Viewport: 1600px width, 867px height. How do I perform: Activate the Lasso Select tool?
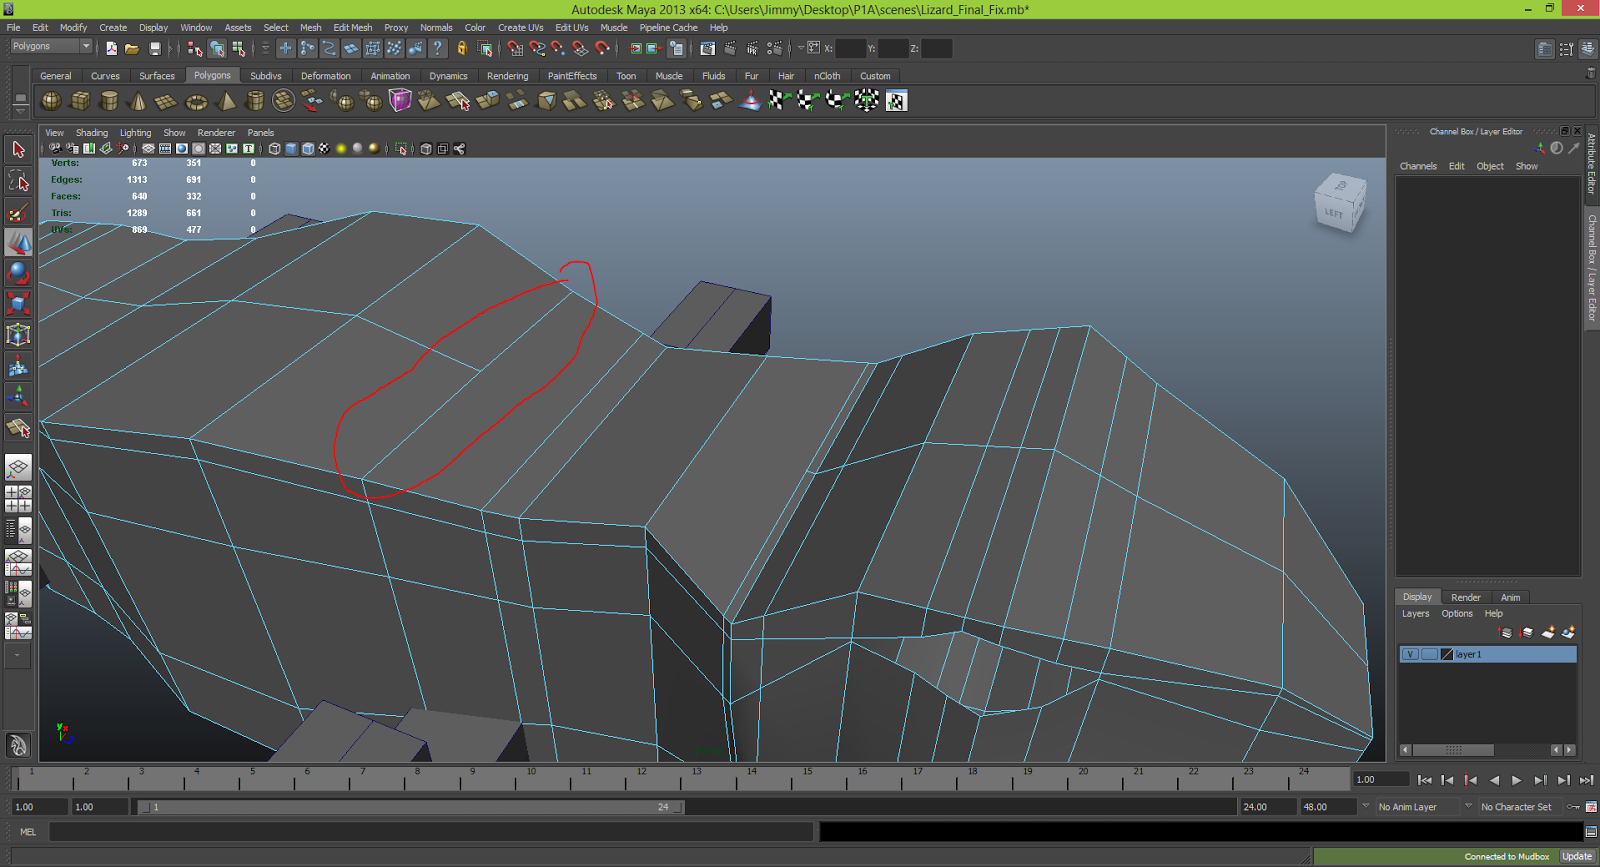[18, 181]
